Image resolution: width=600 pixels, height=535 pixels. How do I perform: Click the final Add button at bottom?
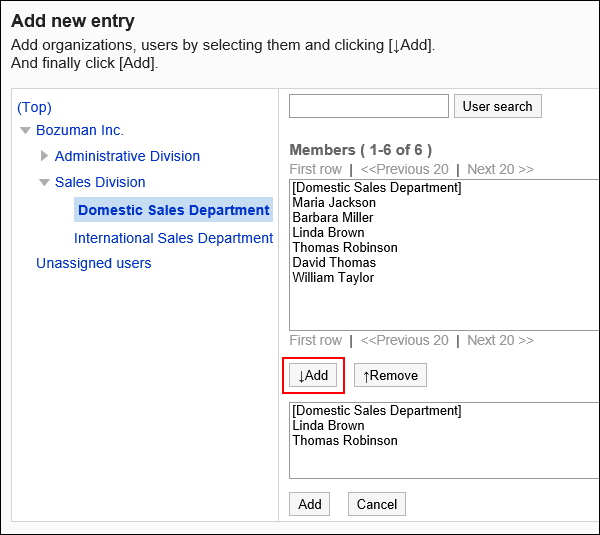pyautogui.click(x=309, y=504)
